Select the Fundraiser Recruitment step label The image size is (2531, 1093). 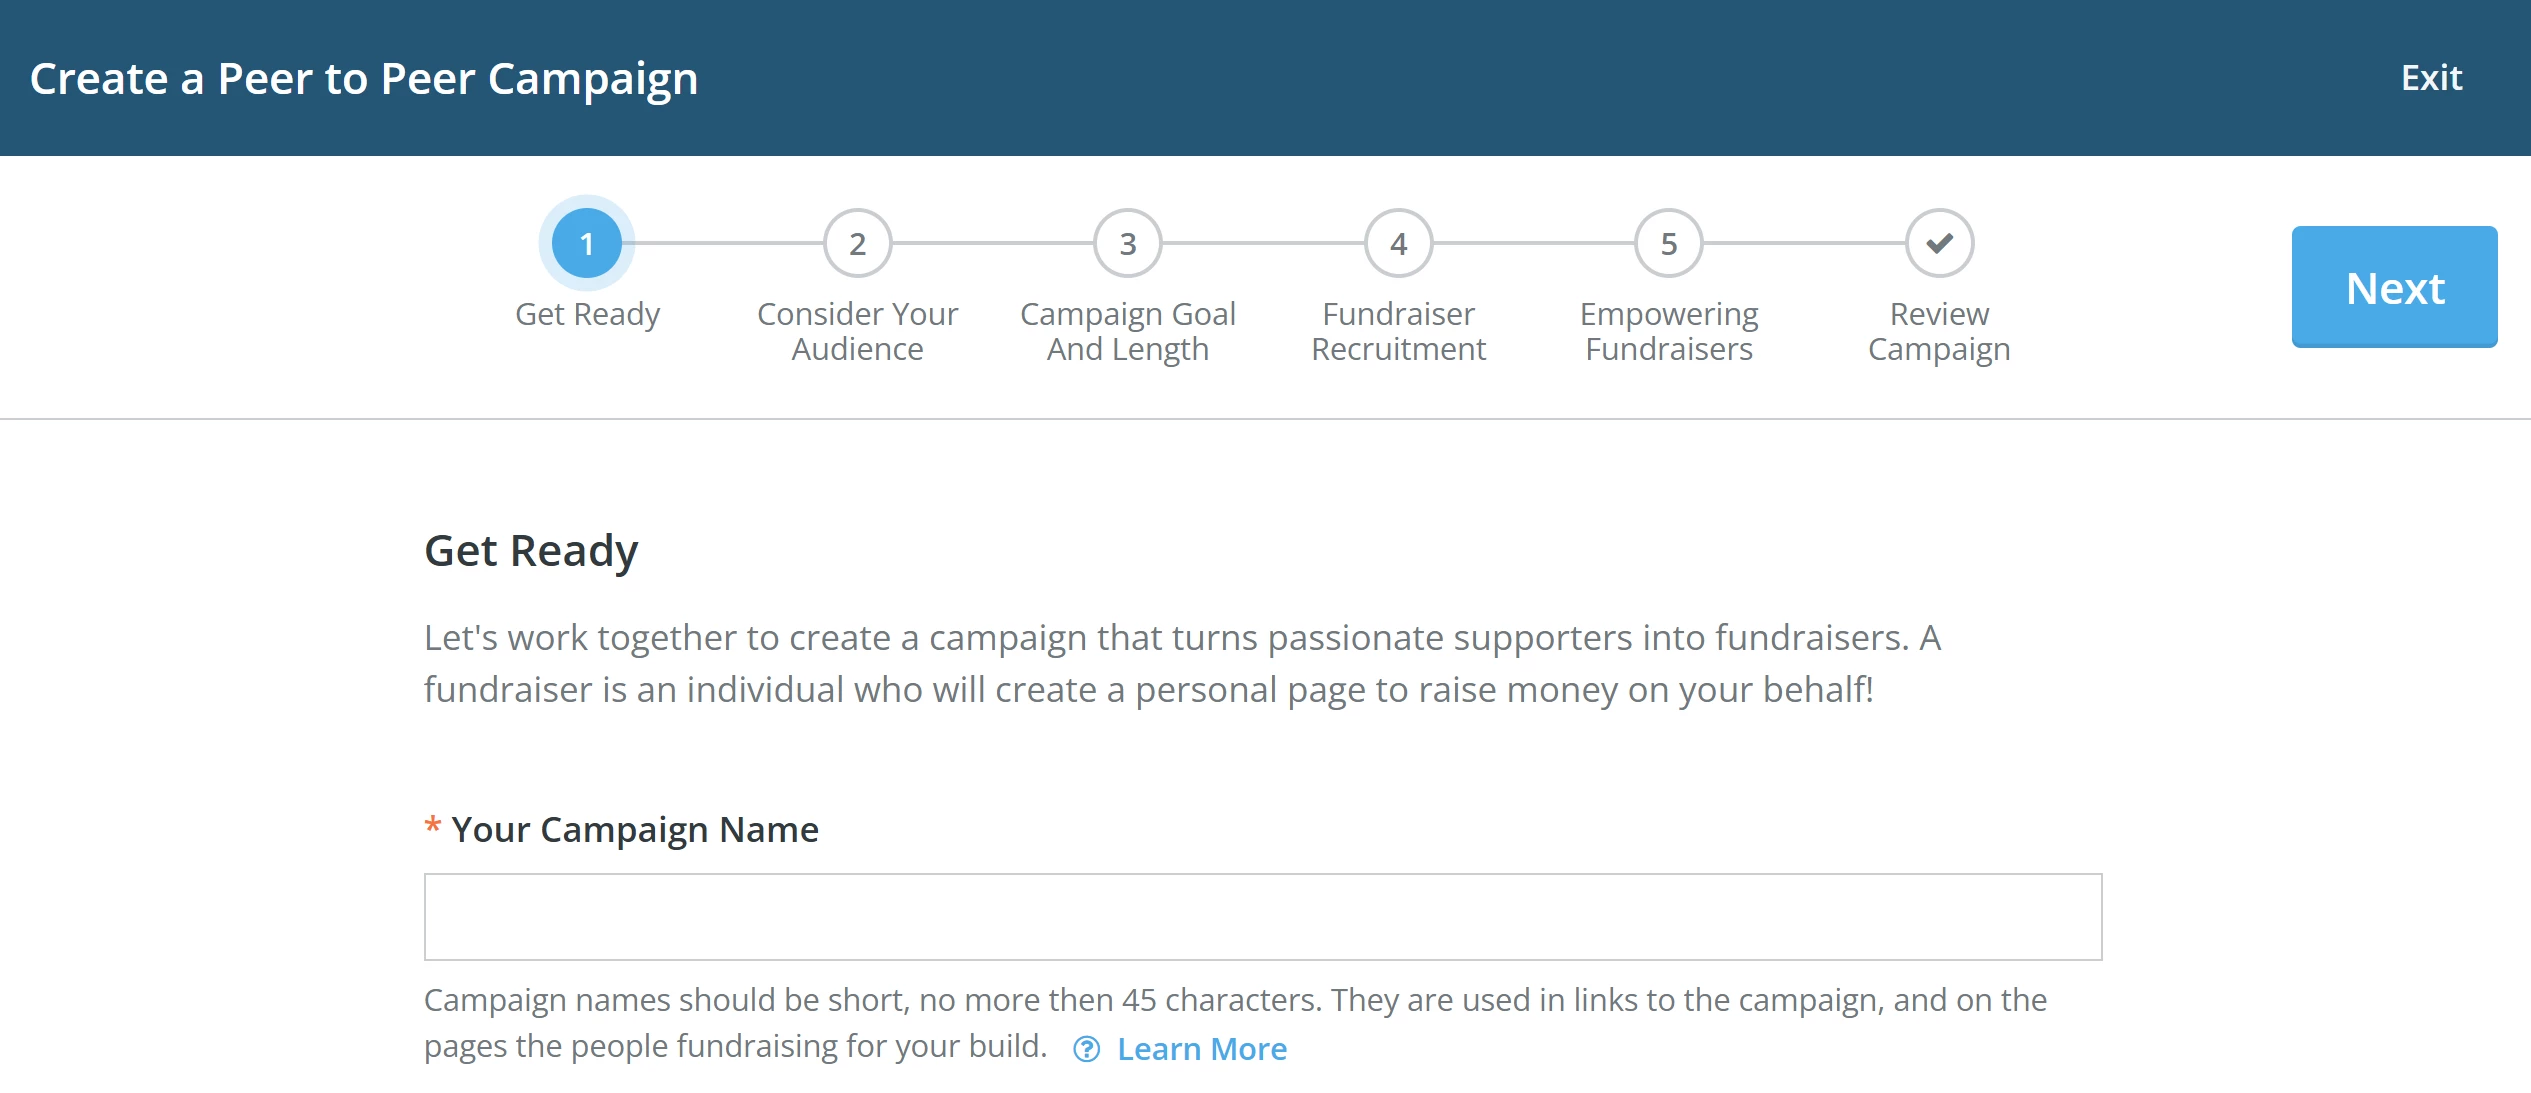tap(1398, 330)
